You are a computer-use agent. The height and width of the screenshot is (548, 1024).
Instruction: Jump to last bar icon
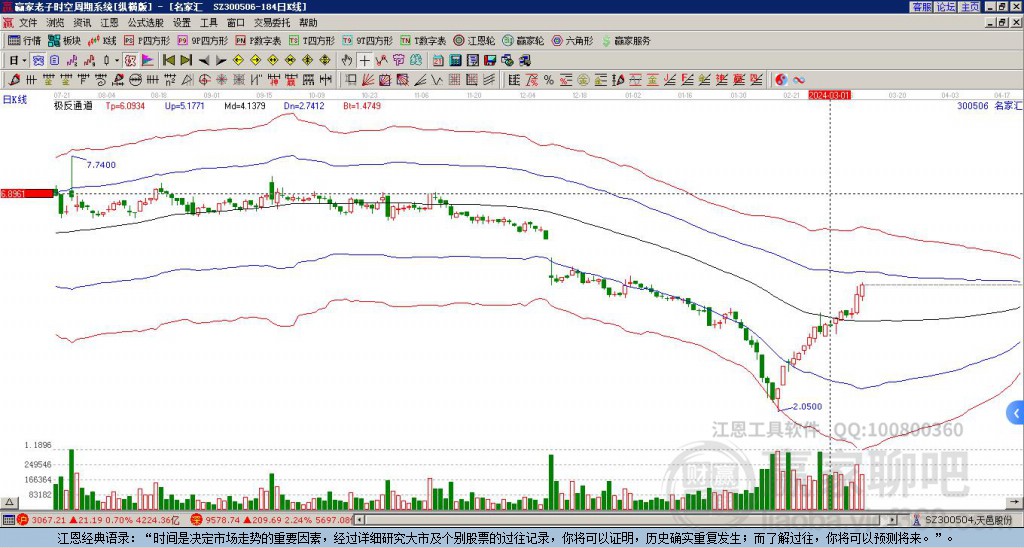tap(186, 61)
